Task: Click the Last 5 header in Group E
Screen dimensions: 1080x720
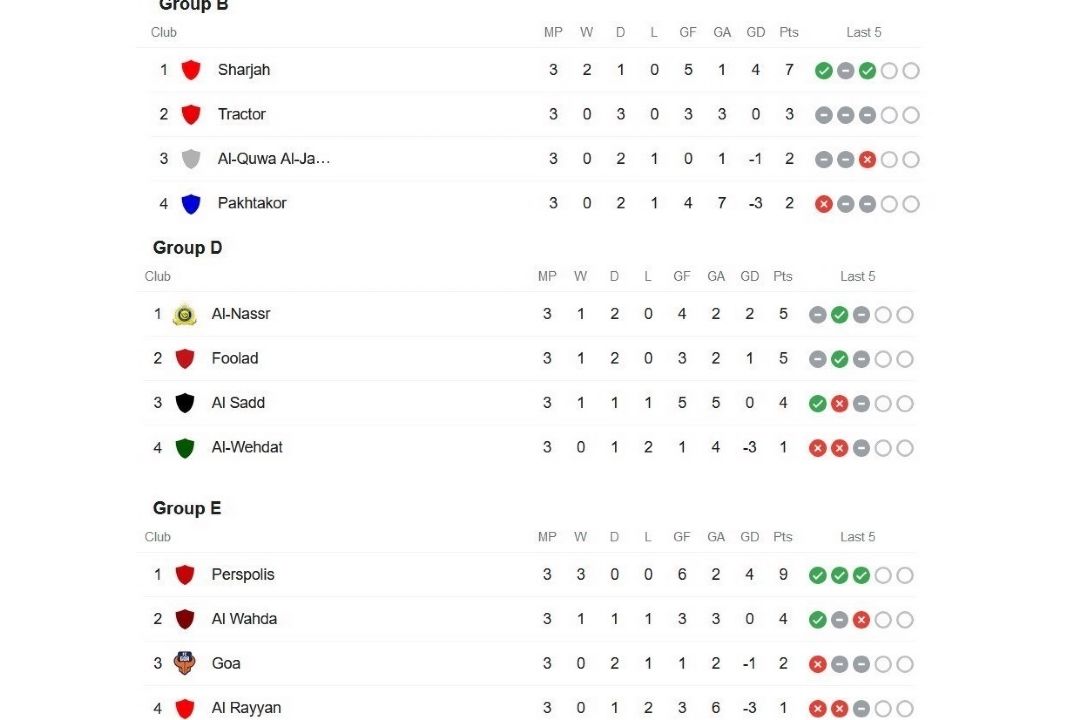Action: (x=858, y=537)
